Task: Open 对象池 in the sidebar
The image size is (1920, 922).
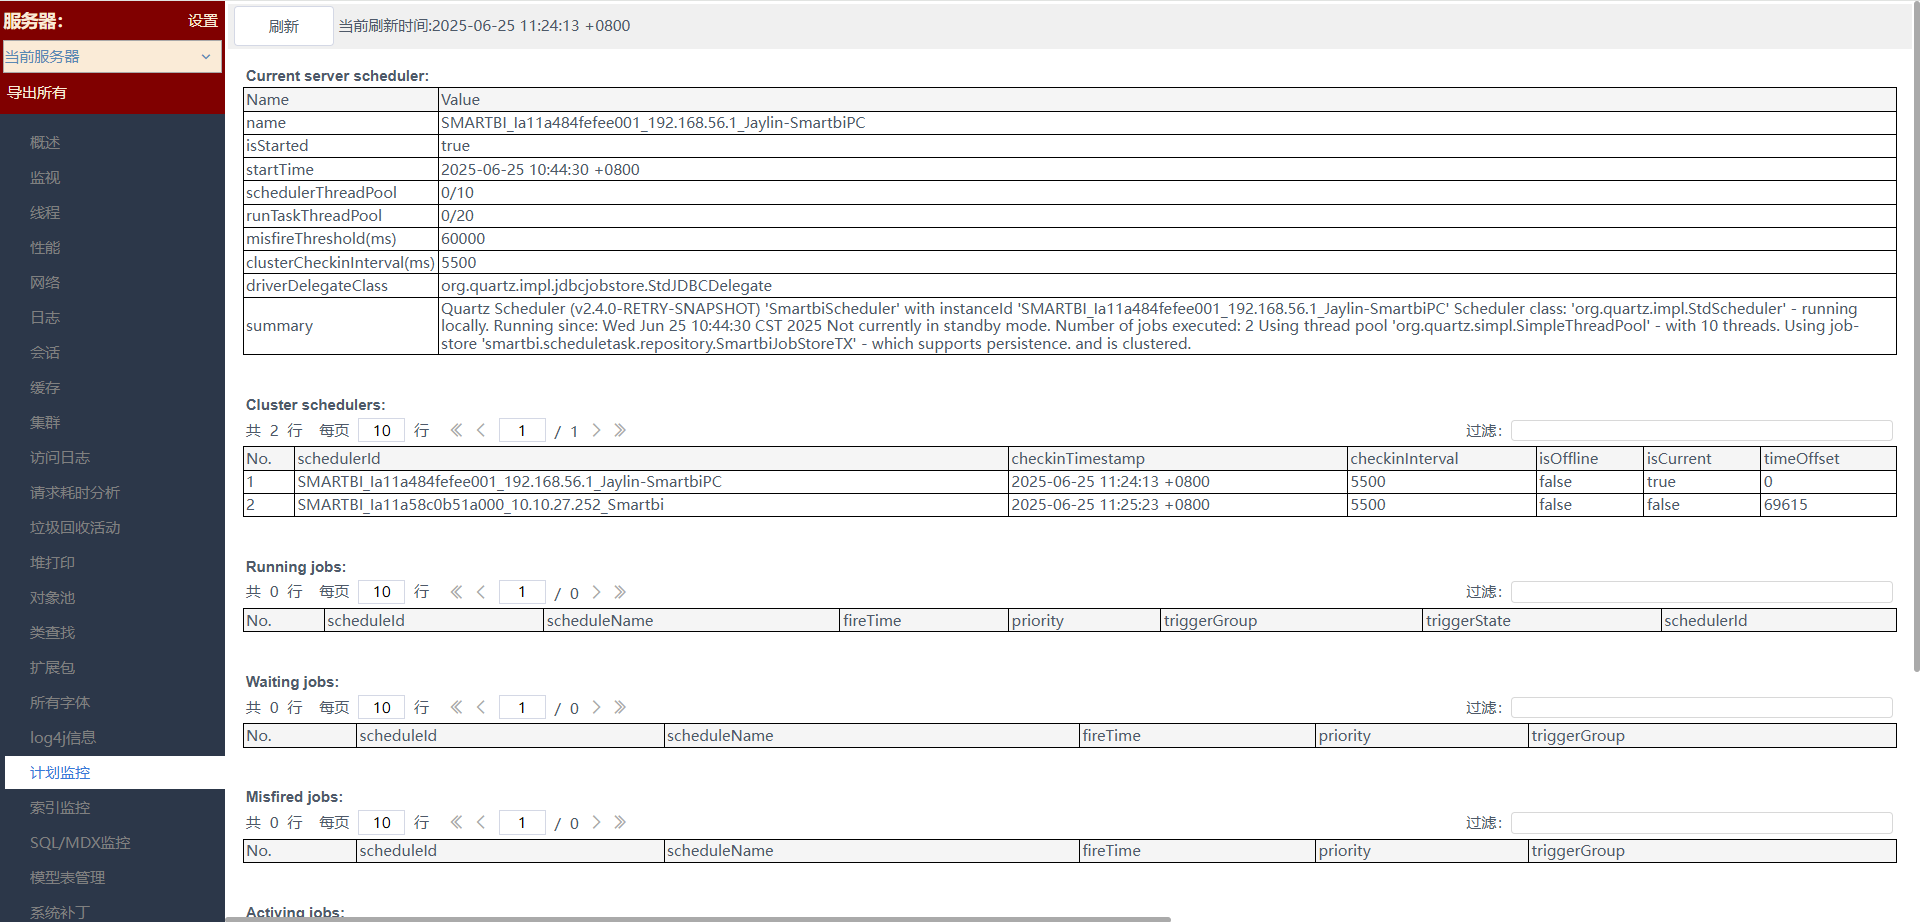Action: click(x=52, y=598)
